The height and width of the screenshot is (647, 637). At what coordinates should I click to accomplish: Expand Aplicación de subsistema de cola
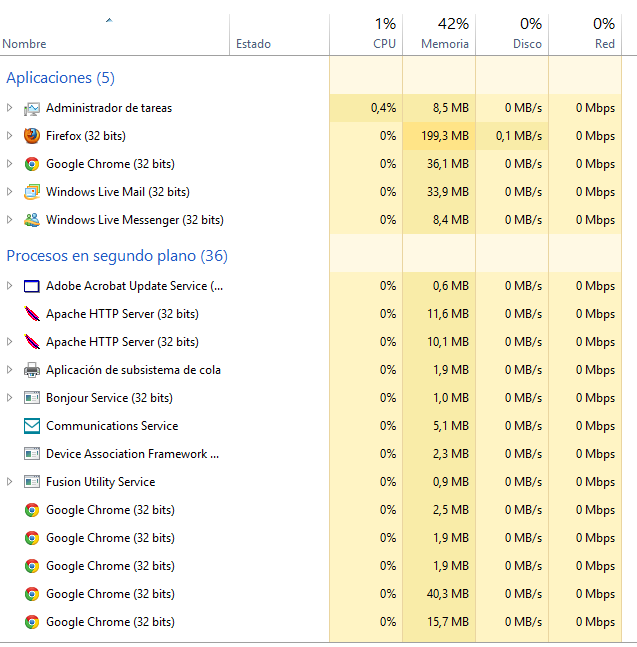coord(9,370)
